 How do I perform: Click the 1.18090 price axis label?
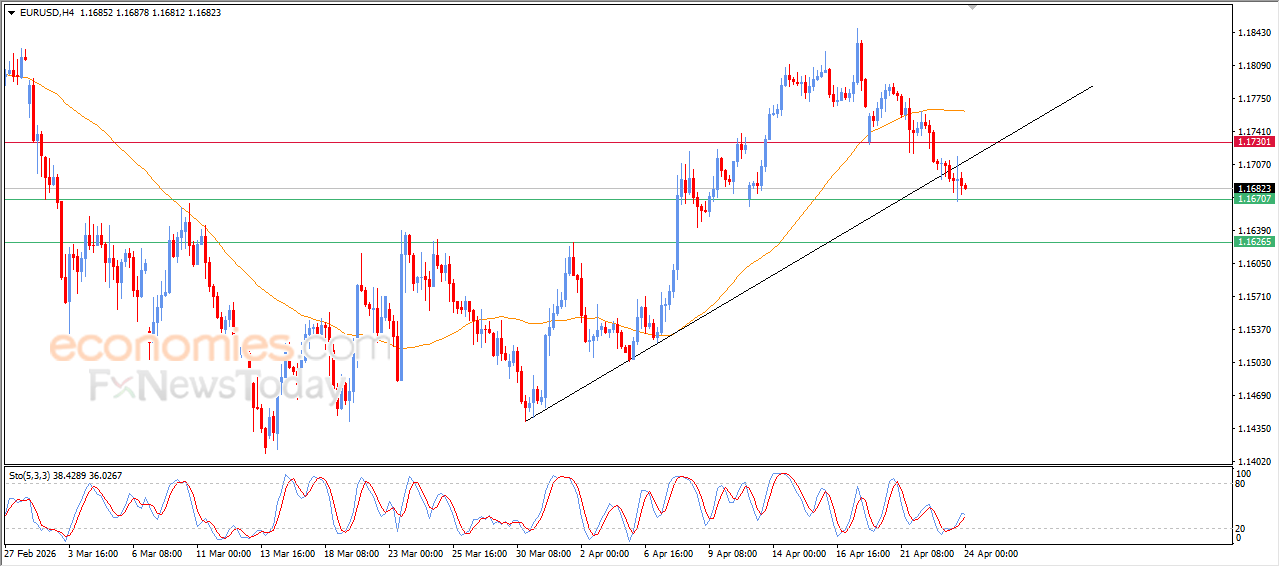point(1254,66)
